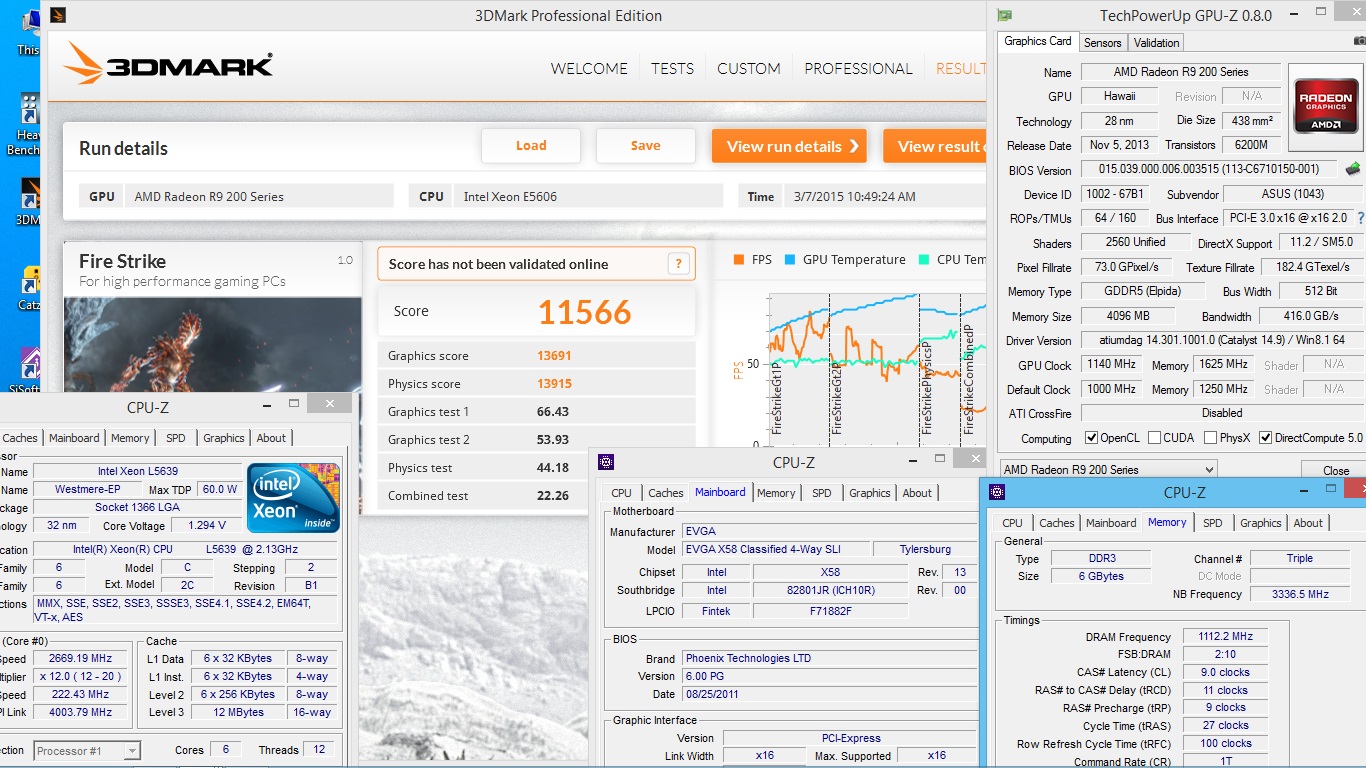Click the CPU field Intel Xeon E5606
Viewport: 1366px width, 768px height.
[x=587, y=197]
